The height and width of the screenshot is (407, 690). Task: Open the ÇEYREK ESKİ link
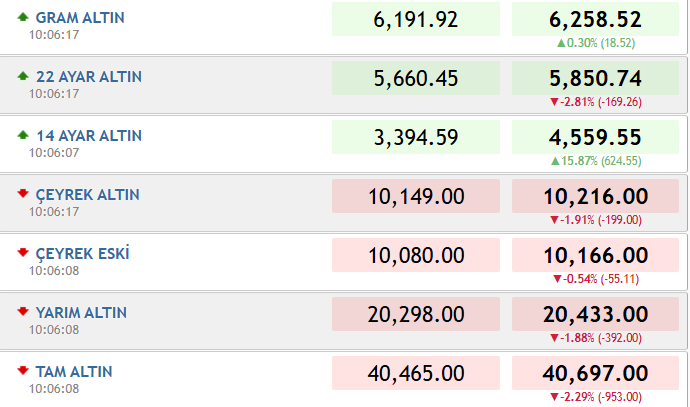[82, 253]
